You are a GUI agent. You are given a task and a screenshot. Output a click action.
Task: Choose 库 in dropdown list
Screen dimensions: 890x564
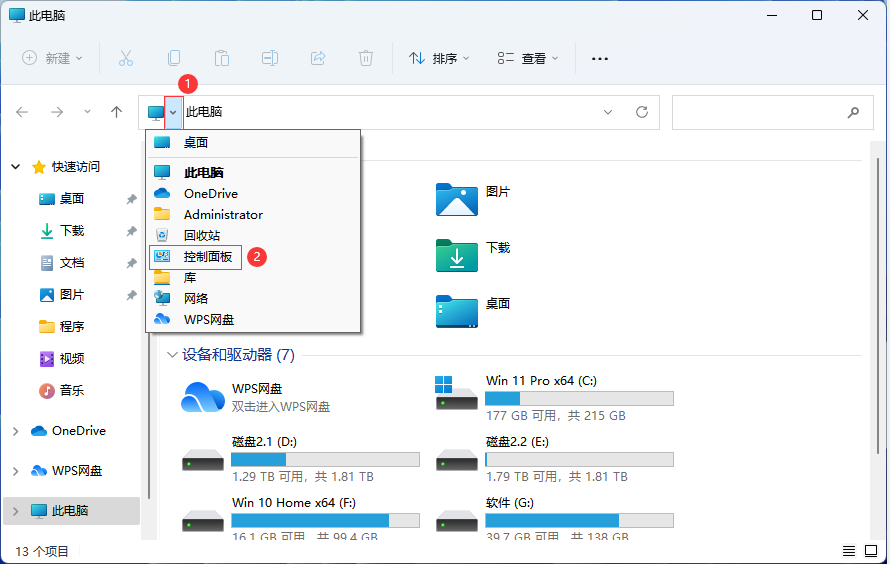click(x=253, y=278)
